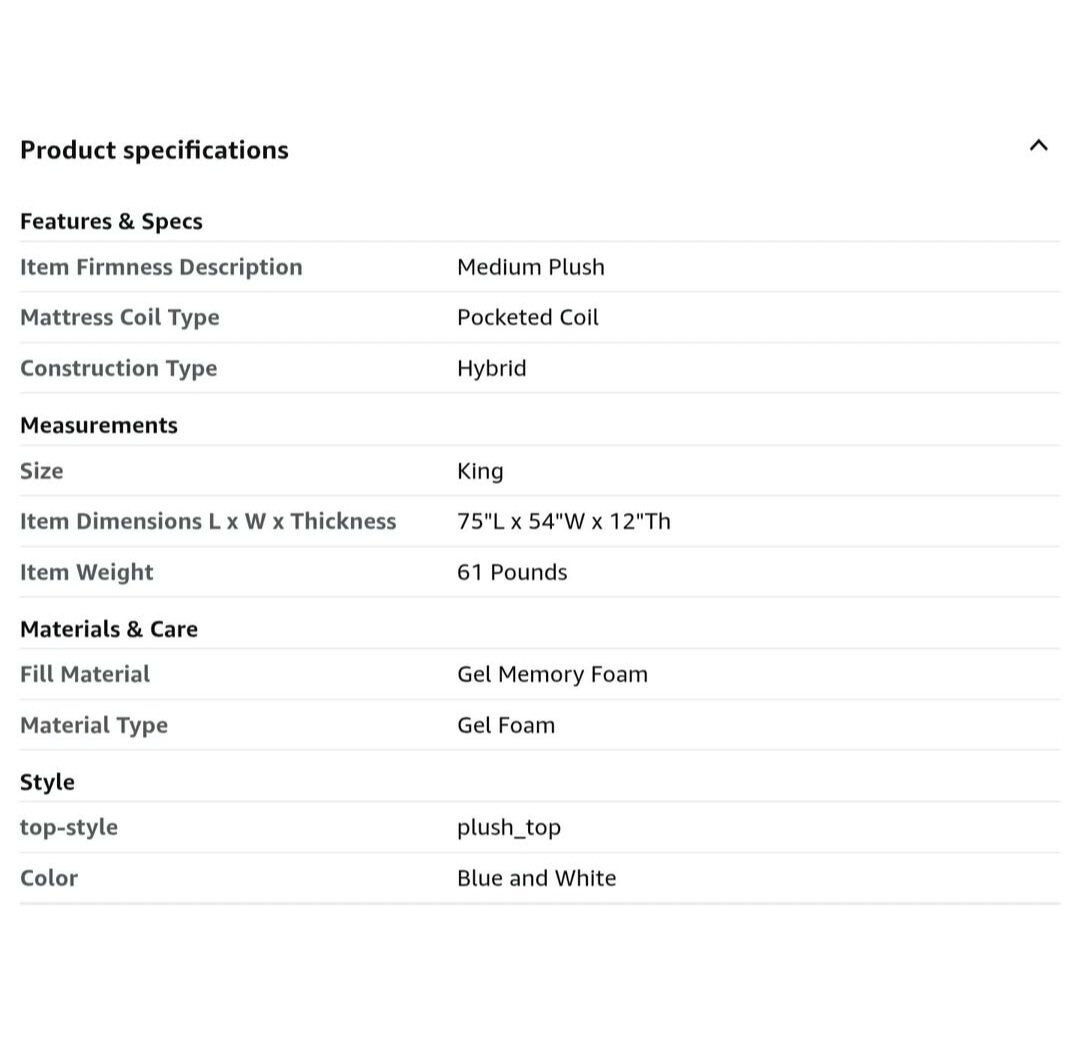Select the Item Firmness Description label
1080x1041 pixels.
tap(161, 267)
